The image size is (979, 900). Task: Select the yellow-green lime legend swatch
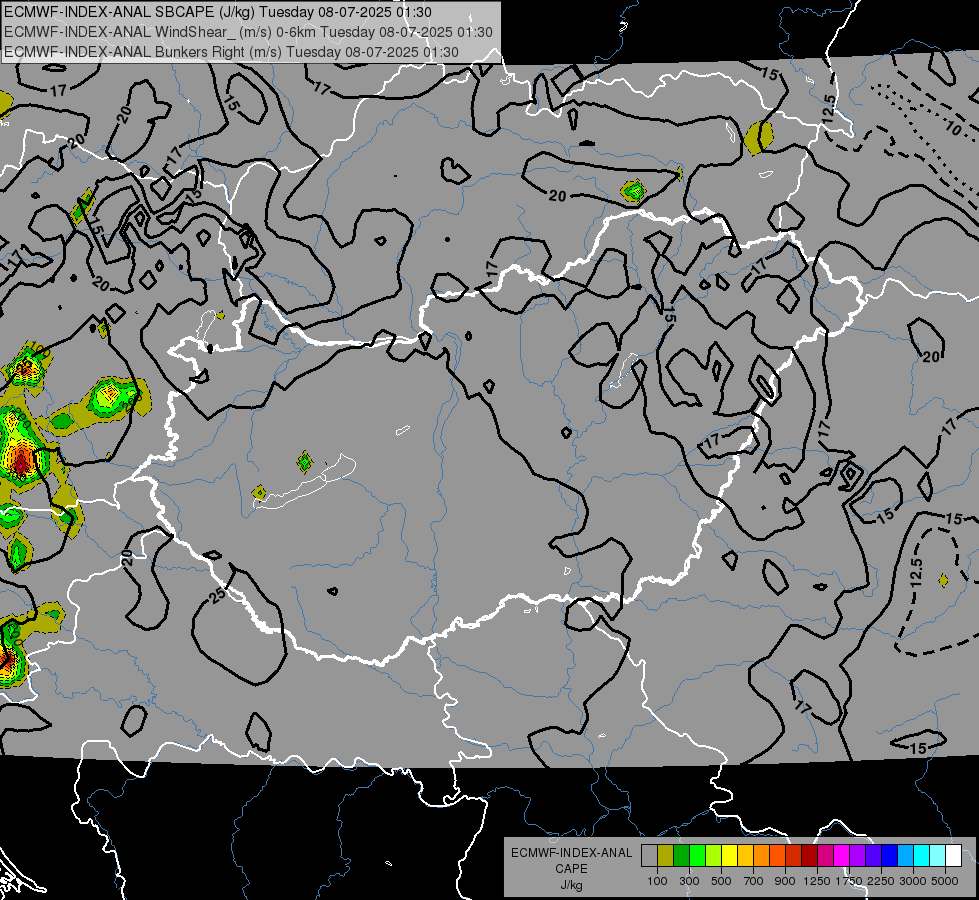pos(713,855)
